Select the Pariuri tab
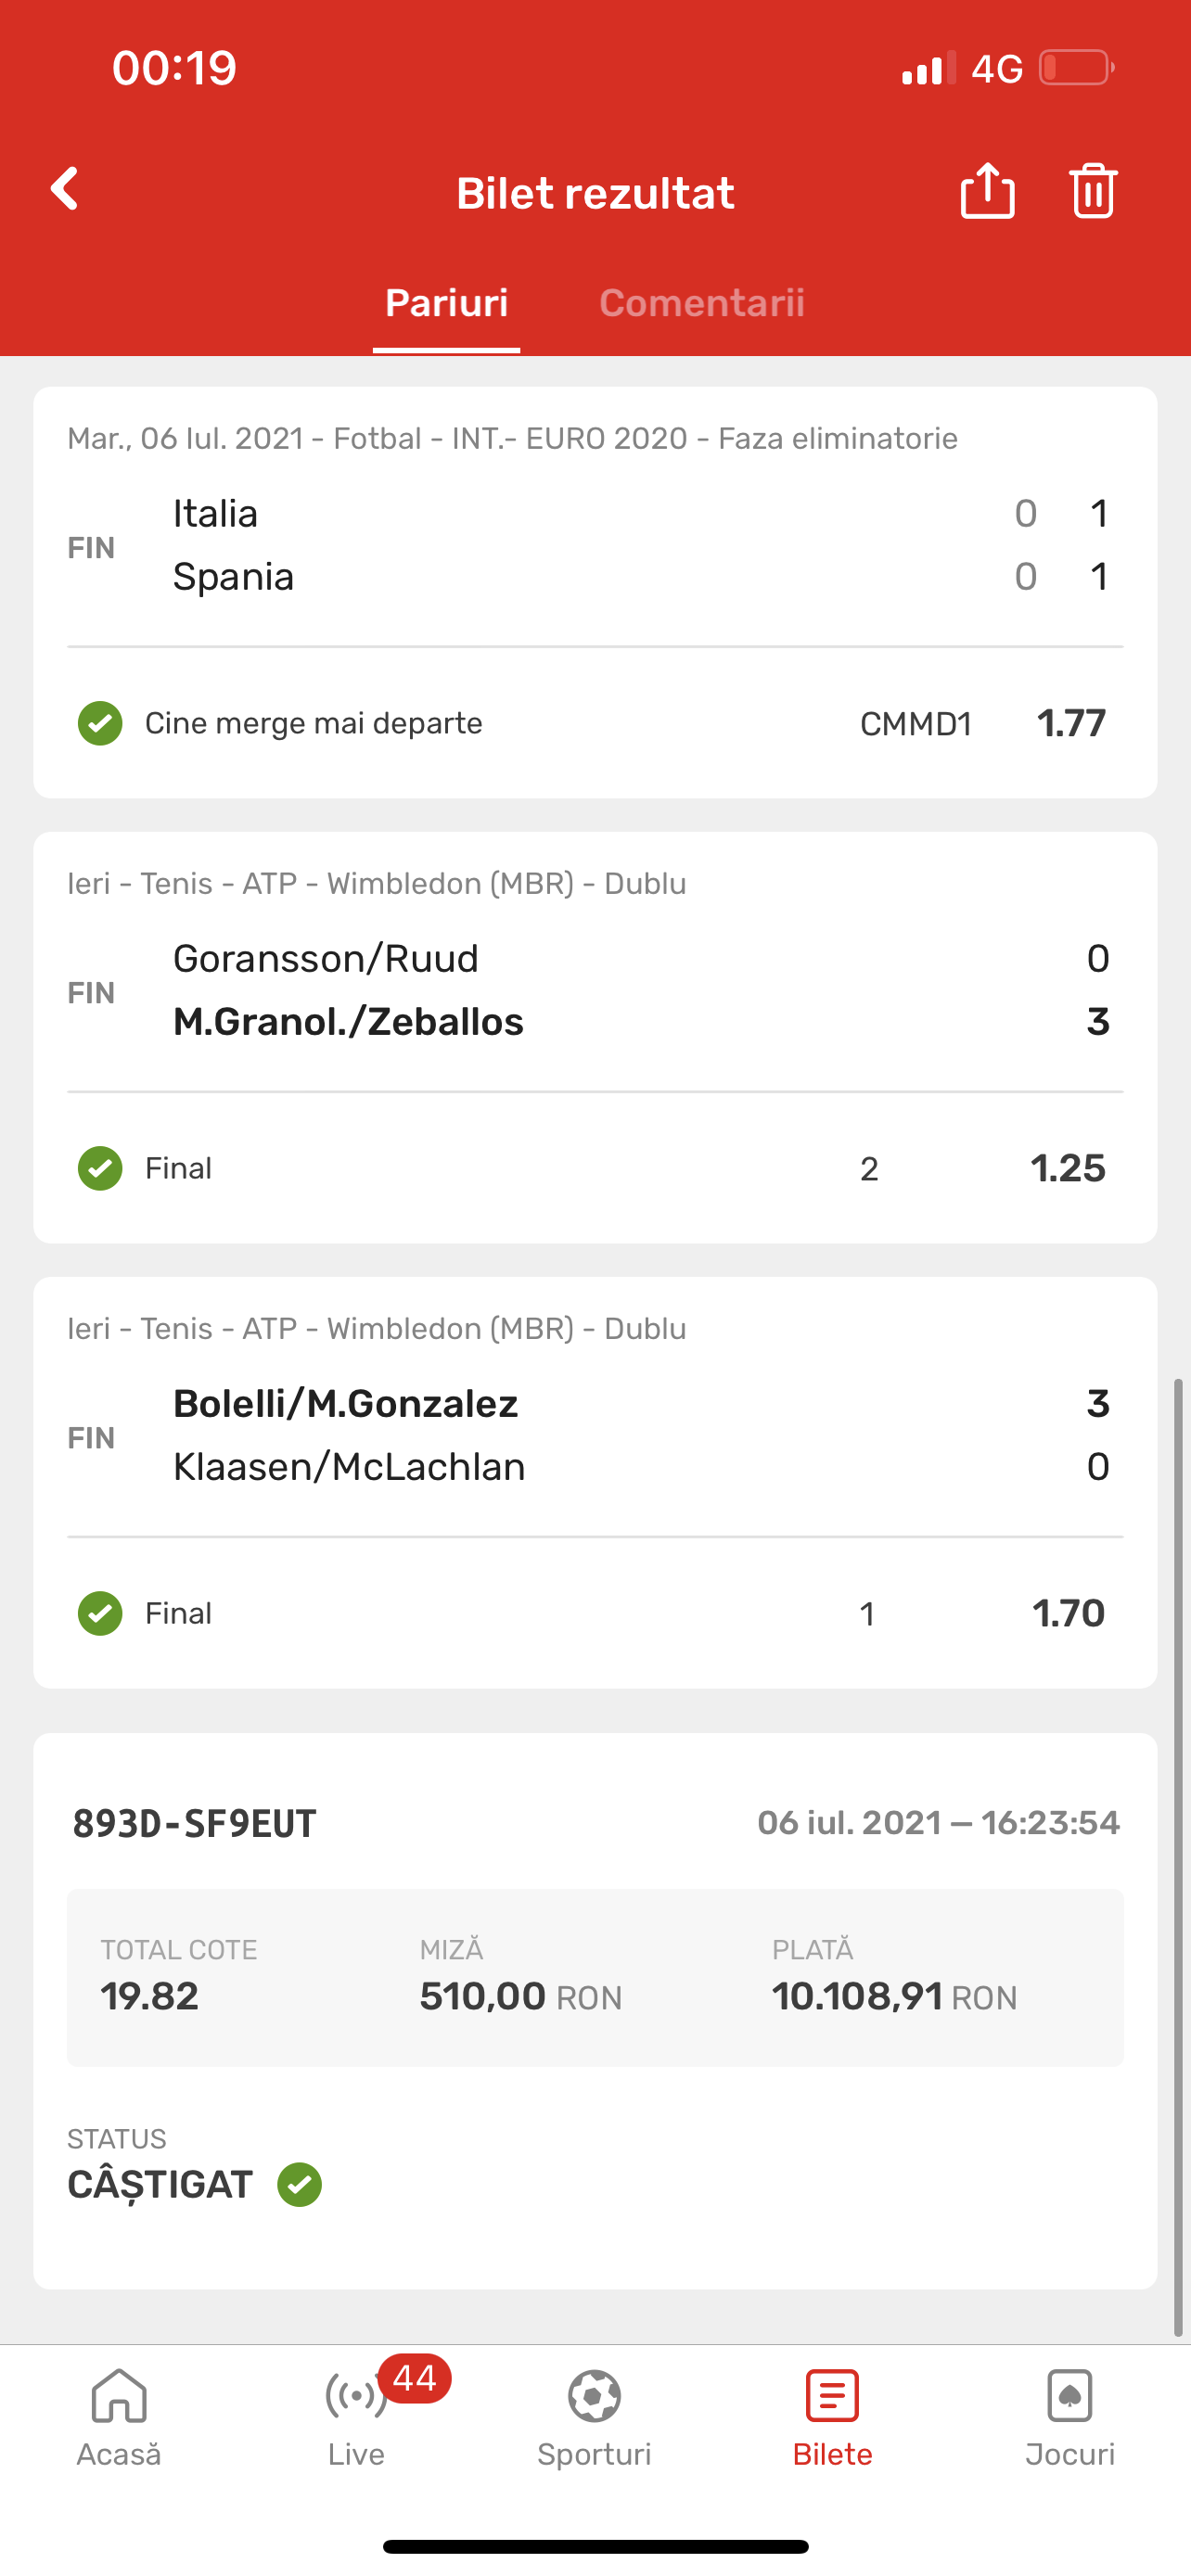This screenshot has height=2576, width=1191. point(446,303)
